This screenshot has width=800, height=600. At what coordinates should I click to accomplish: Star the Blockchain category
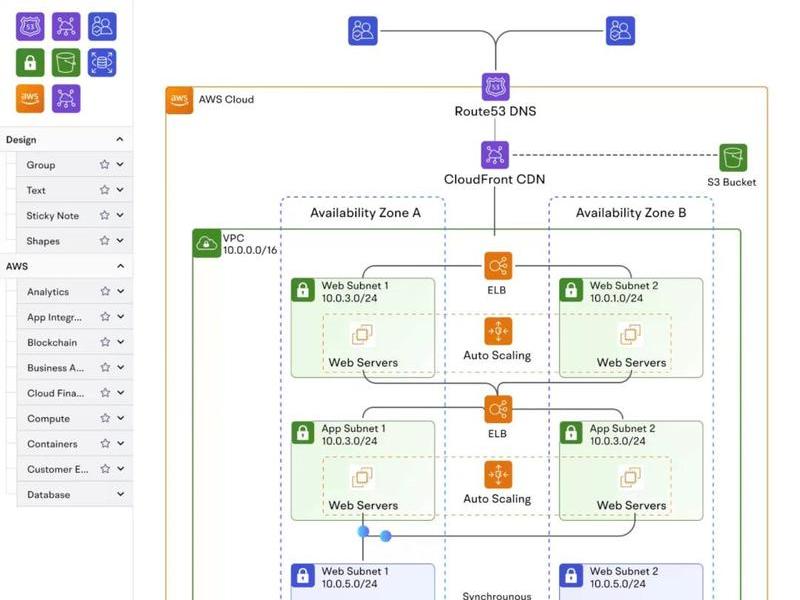(105, 342)
